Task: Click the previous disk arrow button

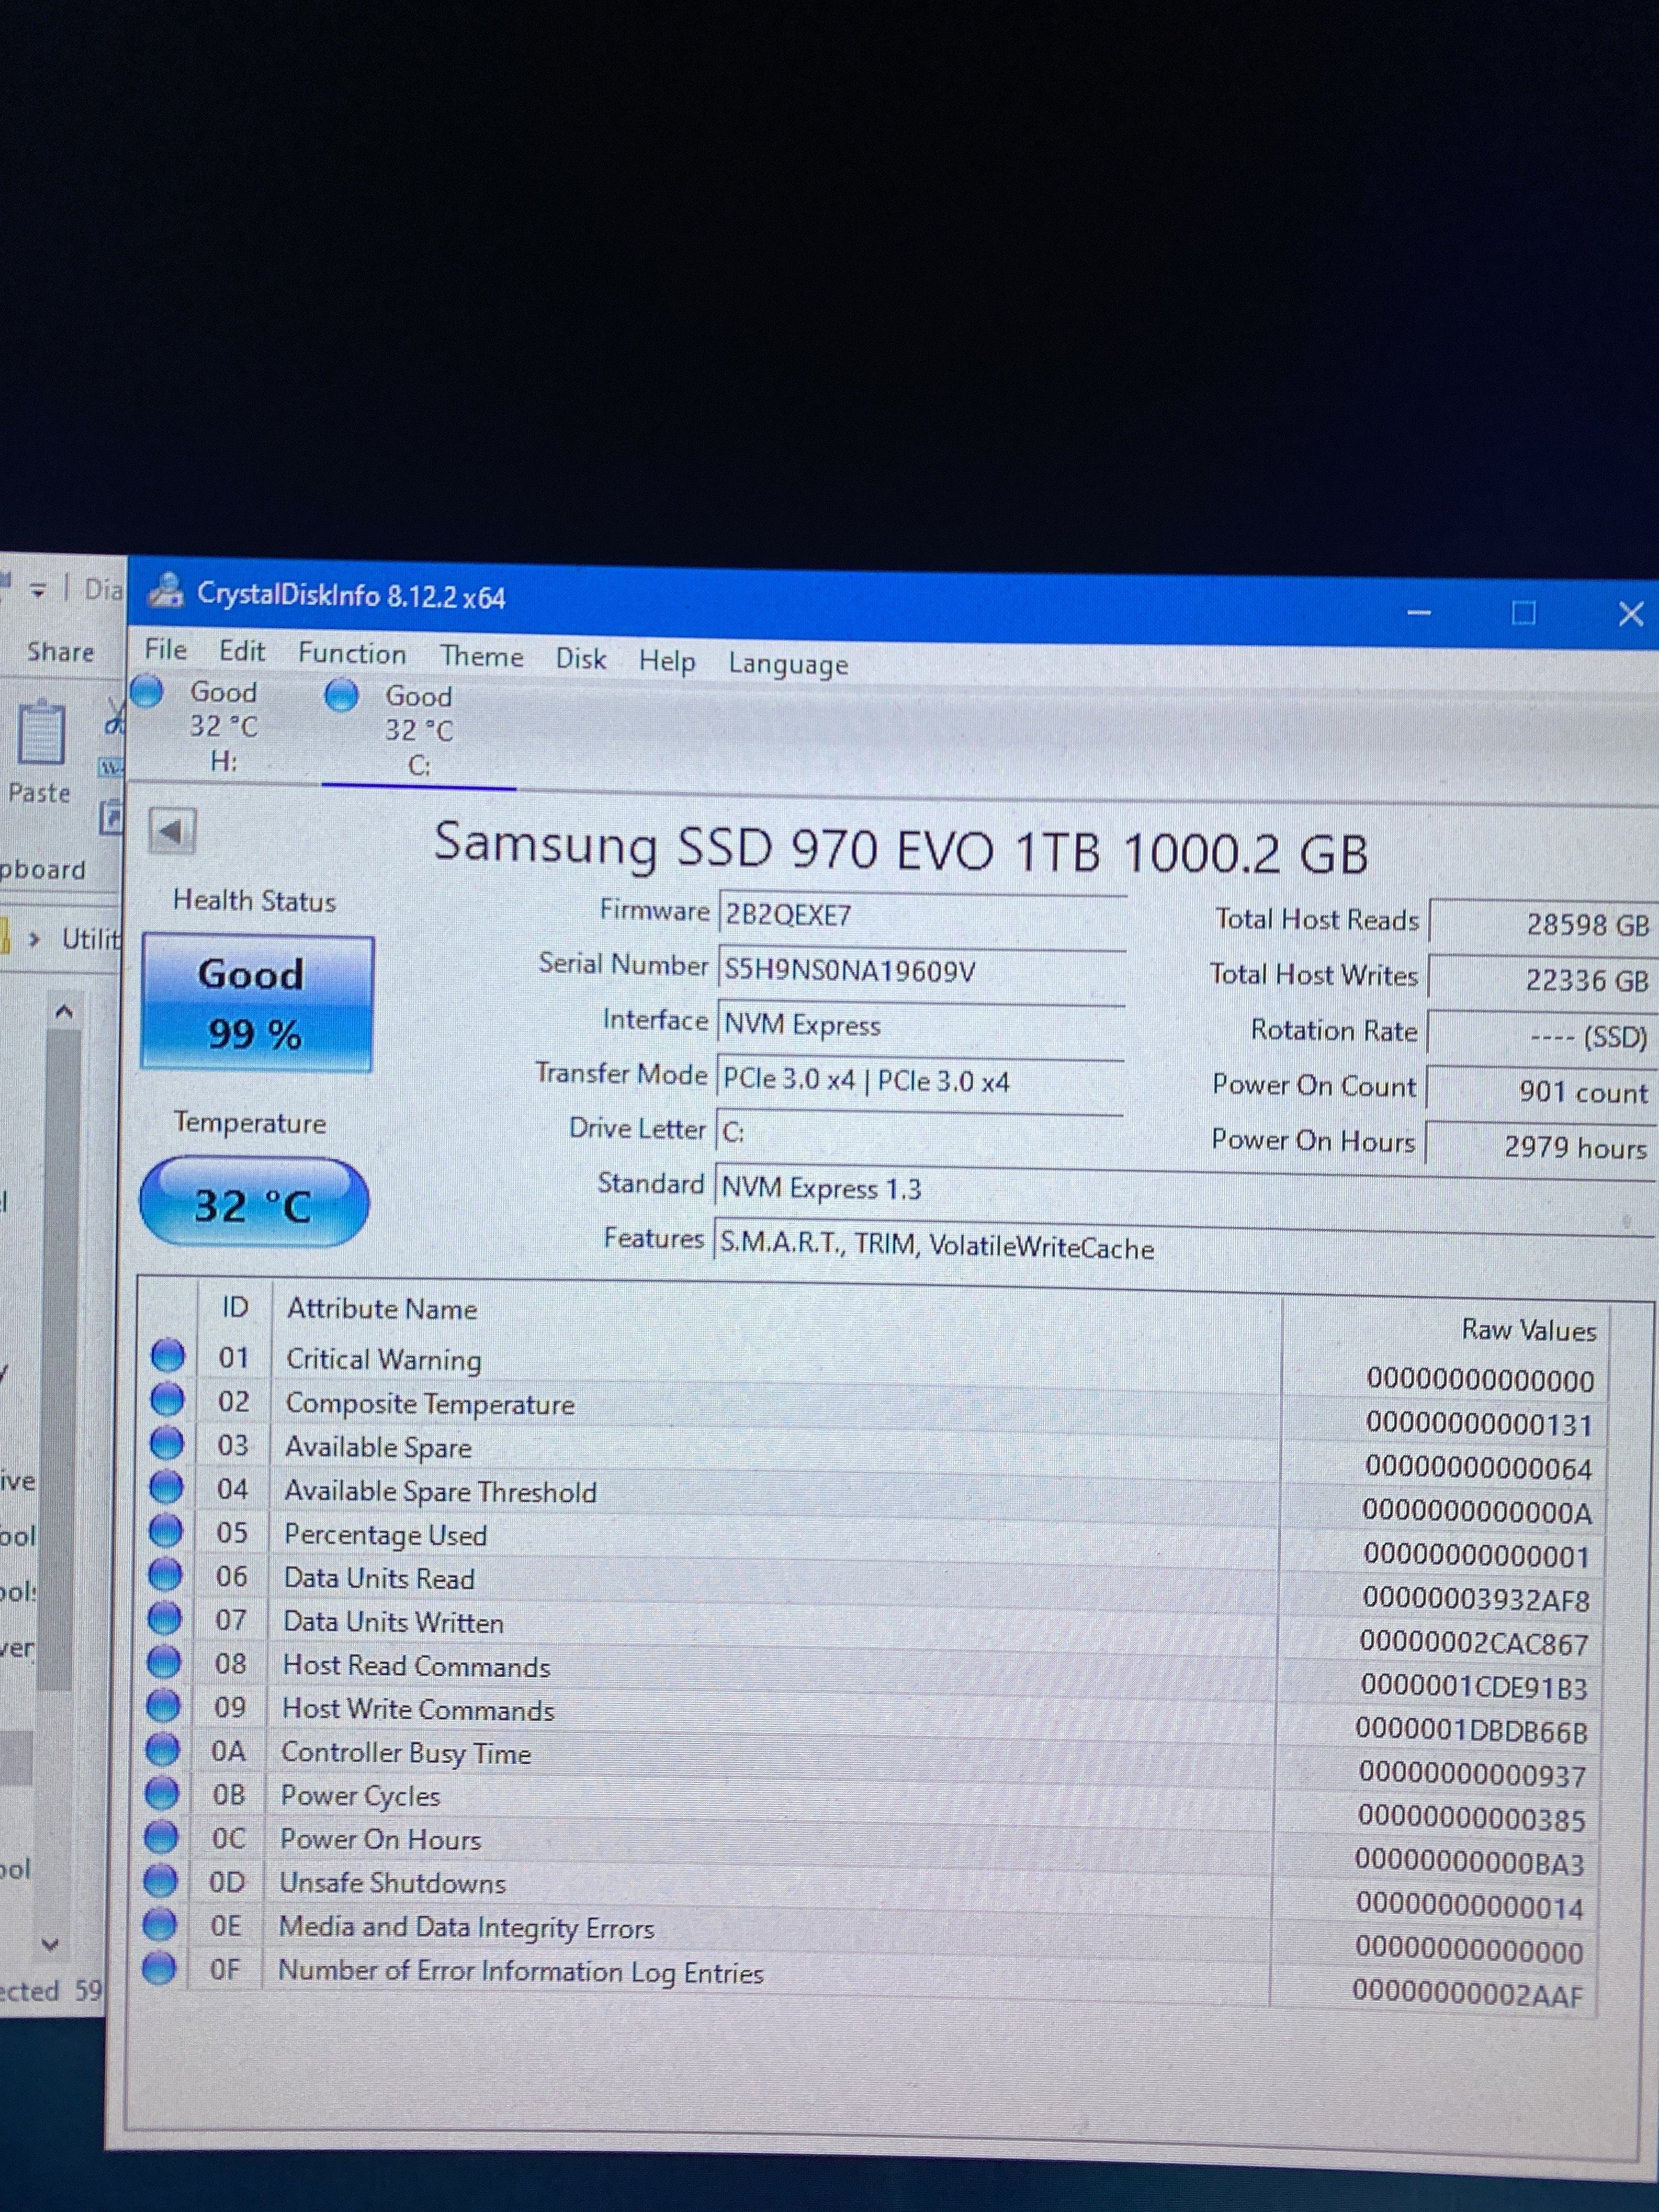Action: point(172,830)
